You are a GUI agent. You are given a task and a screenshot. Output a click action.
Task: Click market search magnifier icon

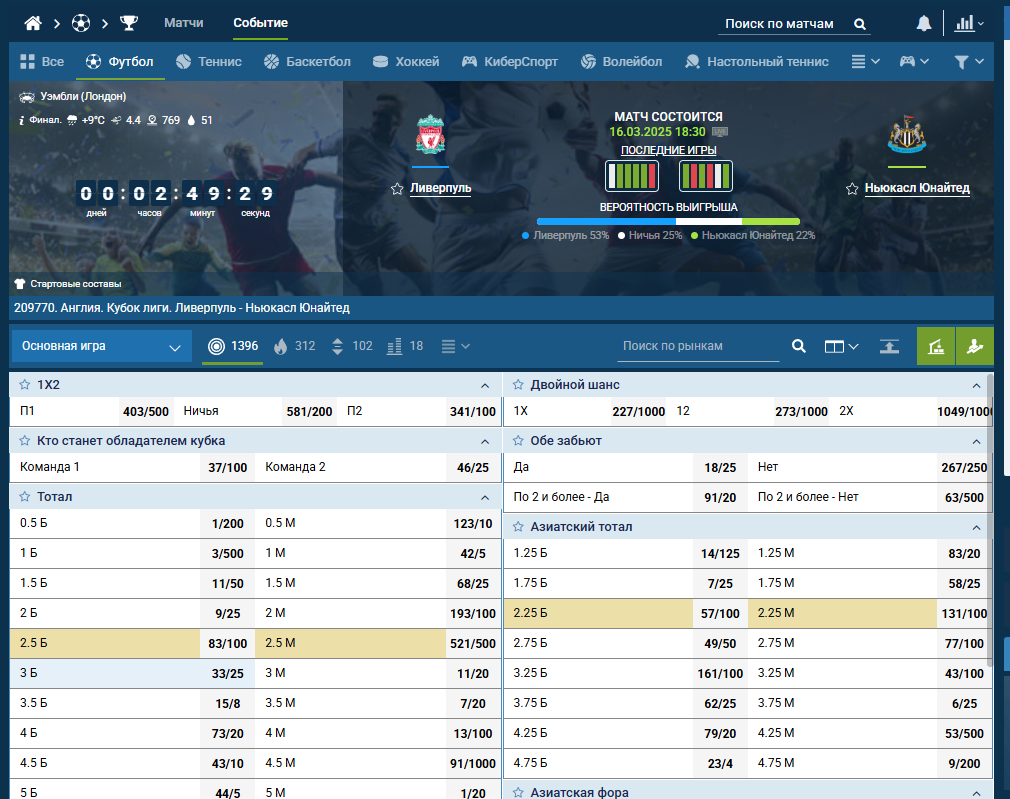pos(799,346)
